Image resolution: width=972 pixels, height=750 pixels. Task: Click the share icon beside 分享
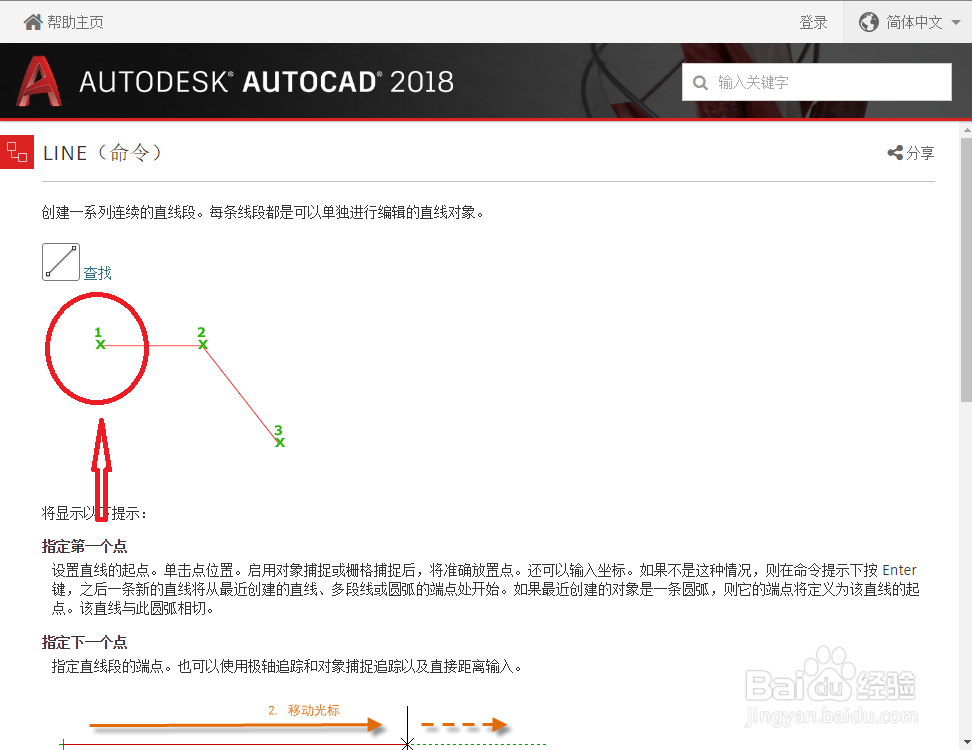tap(895, 152)
